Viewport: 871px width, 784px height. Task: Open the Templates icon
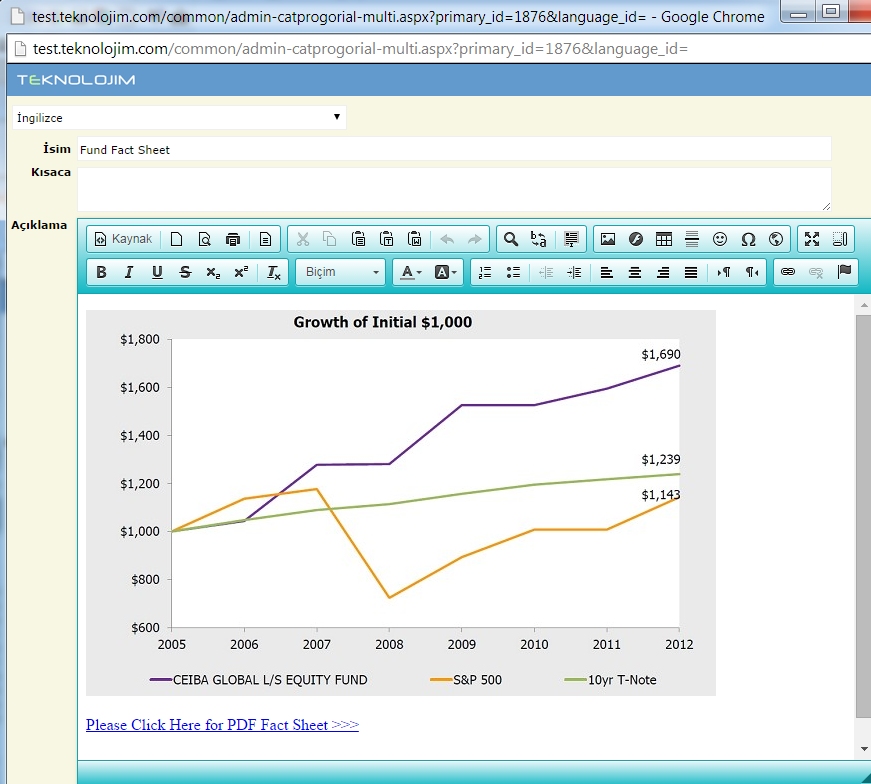point(266,239)
